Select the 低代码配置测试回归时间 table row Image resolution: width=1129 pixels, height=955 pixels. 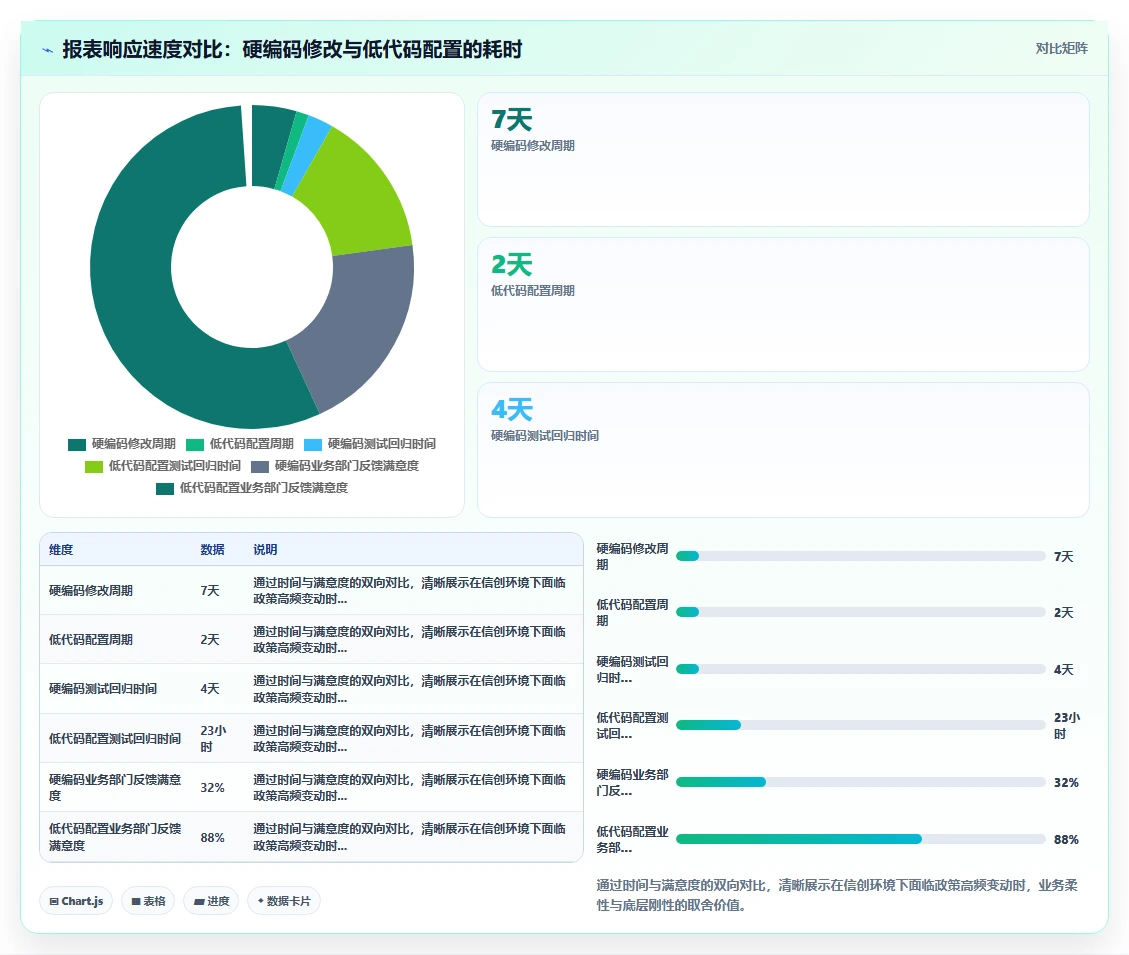pos(311,738)
